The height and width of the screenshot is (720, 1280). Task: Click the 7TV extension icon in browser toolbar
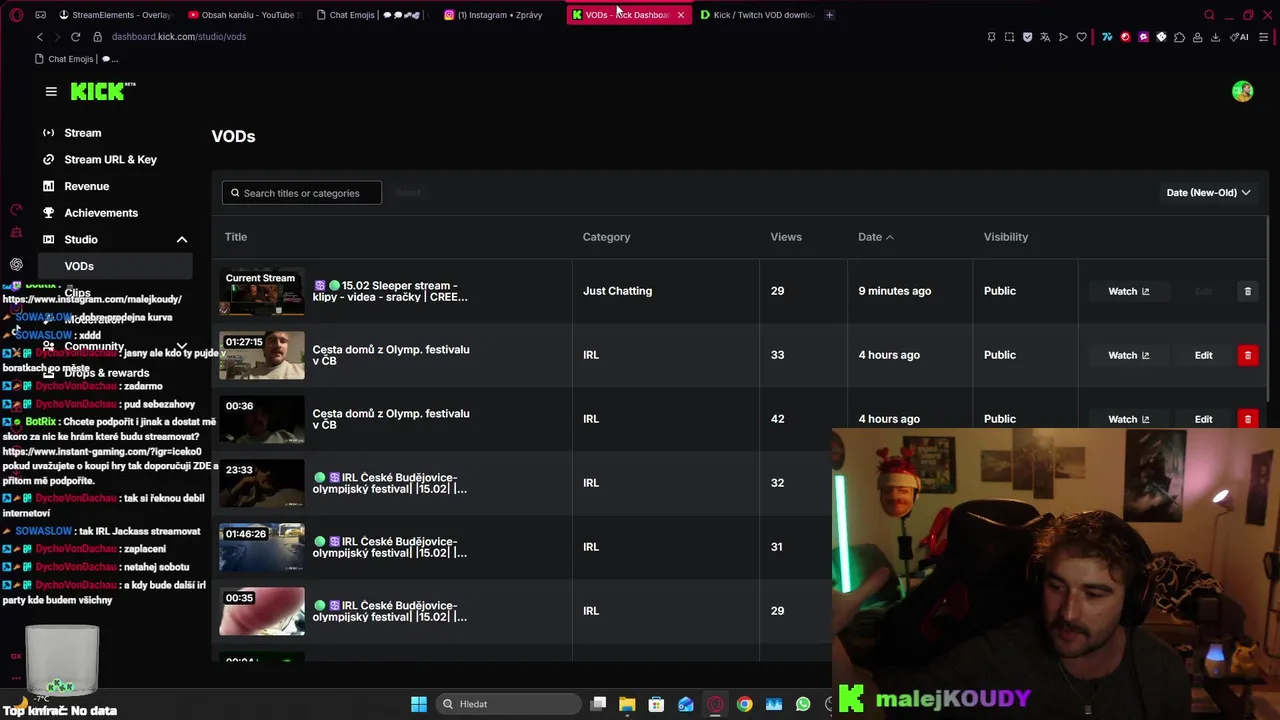pos(1107,37)
